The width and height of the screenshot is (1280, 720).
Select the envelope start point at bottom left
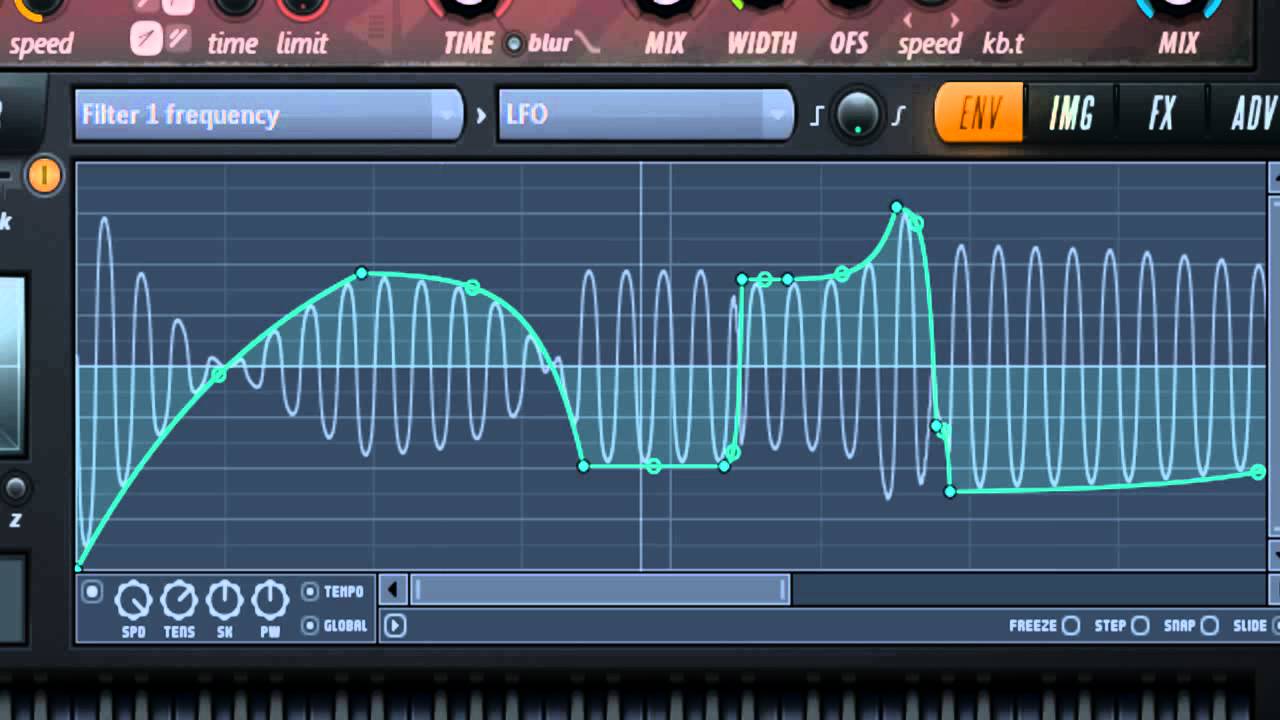[79, 567]
